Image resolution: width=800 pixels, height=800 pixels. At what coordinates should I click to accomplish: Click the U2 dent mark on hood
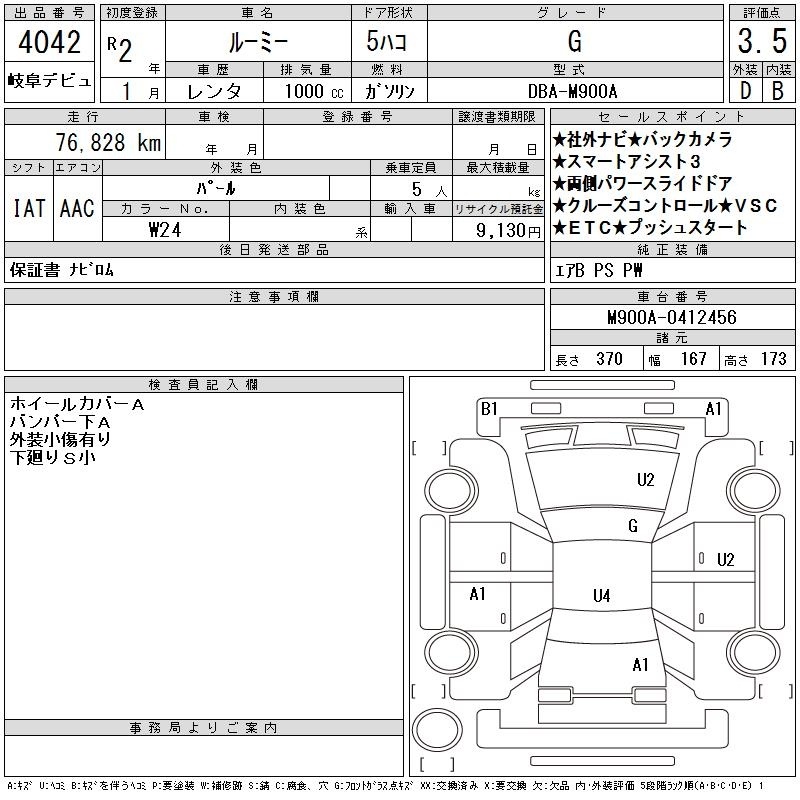645,480
